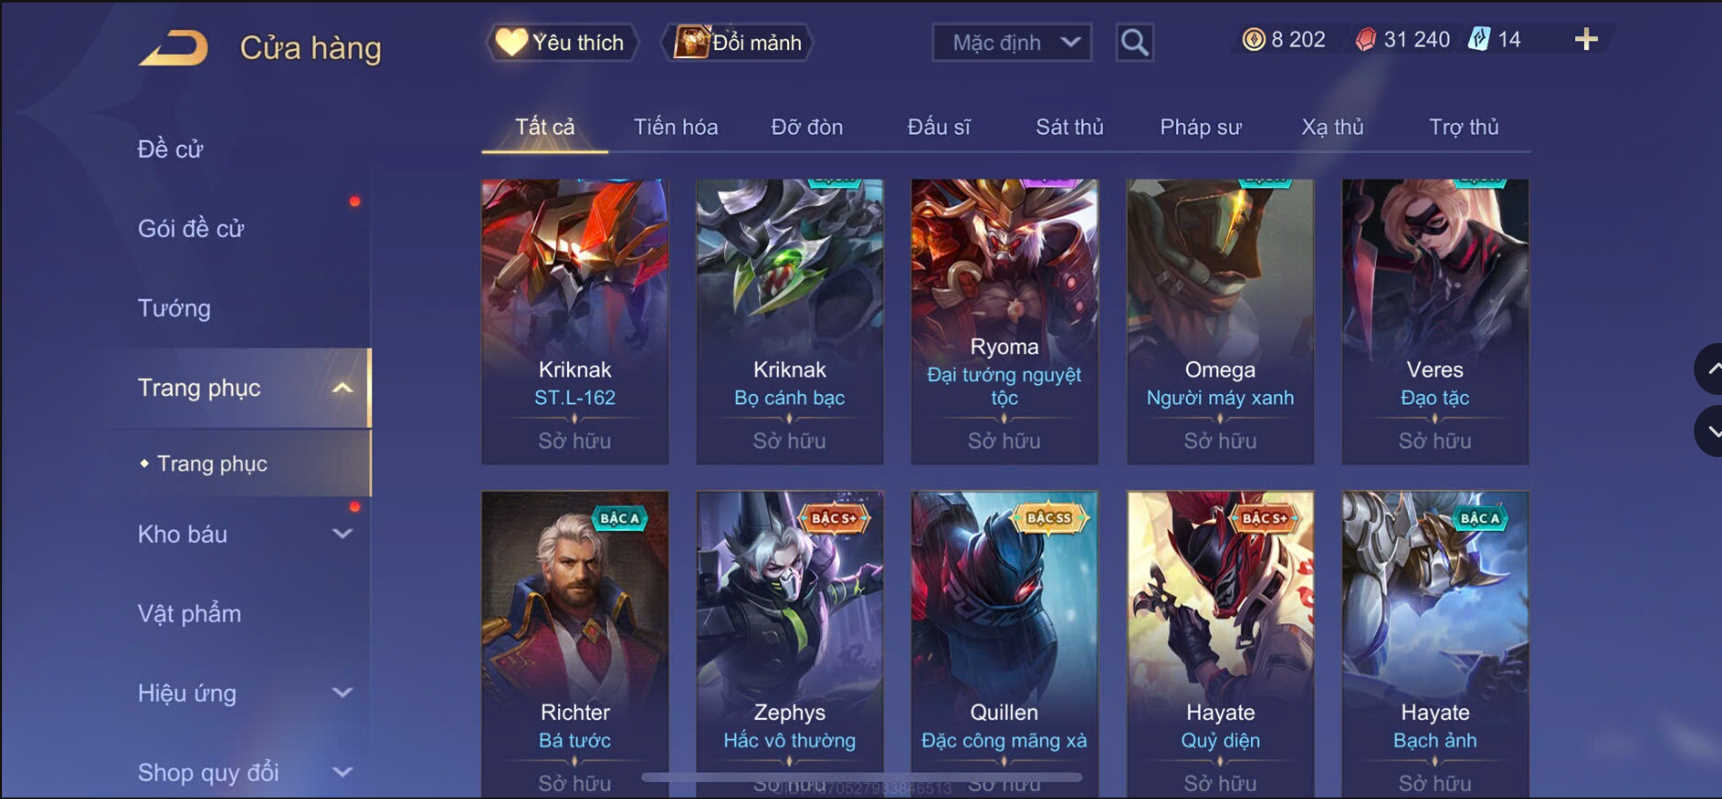
Task: Open the Mặc định sort dropdown
Action: (x=1012, y=42)
